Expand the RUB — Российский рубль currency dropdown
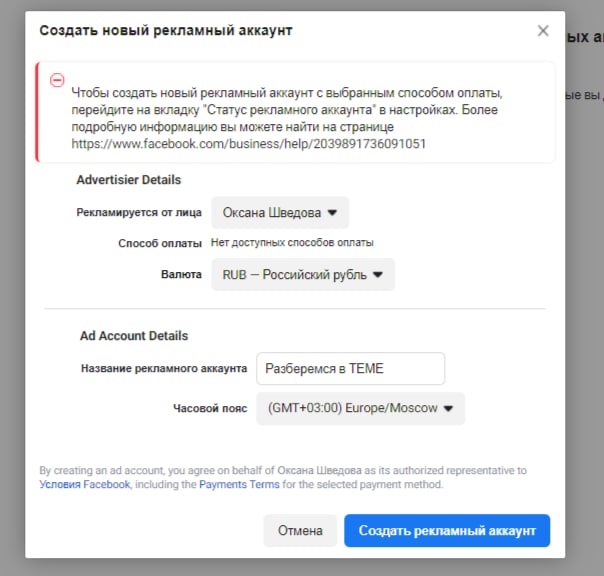 coord(302,275)
